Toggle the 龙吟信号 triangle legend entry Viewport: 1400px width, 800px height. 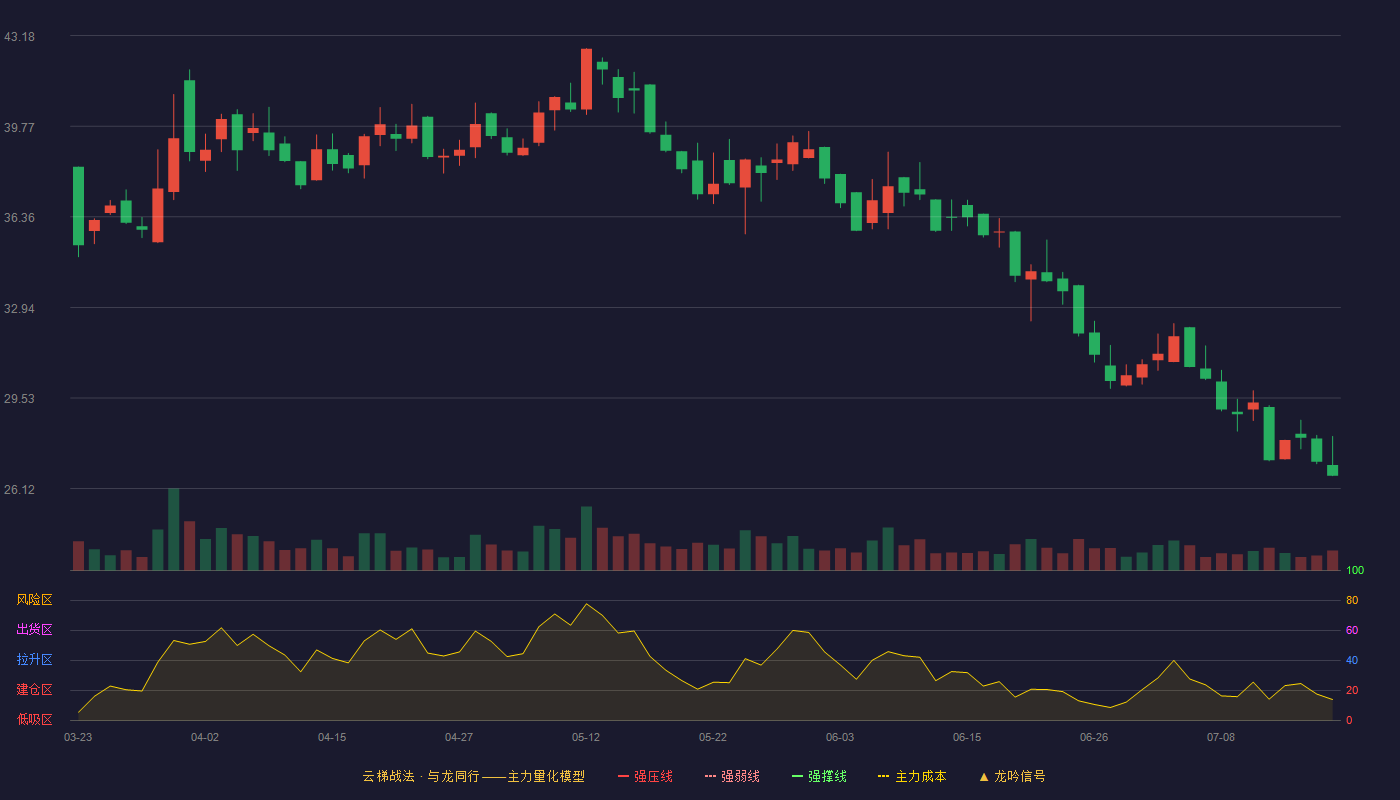click(x=1012, y=776)
